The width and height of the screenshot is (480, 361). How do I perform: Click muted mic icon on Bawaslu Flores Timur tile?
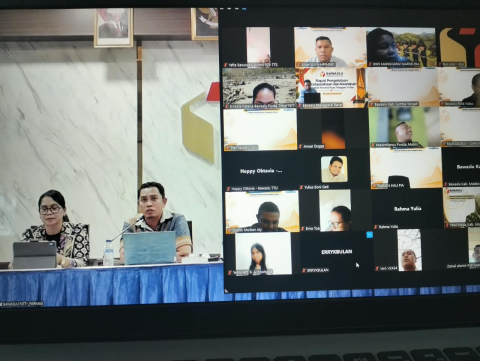tap(227, 106)
